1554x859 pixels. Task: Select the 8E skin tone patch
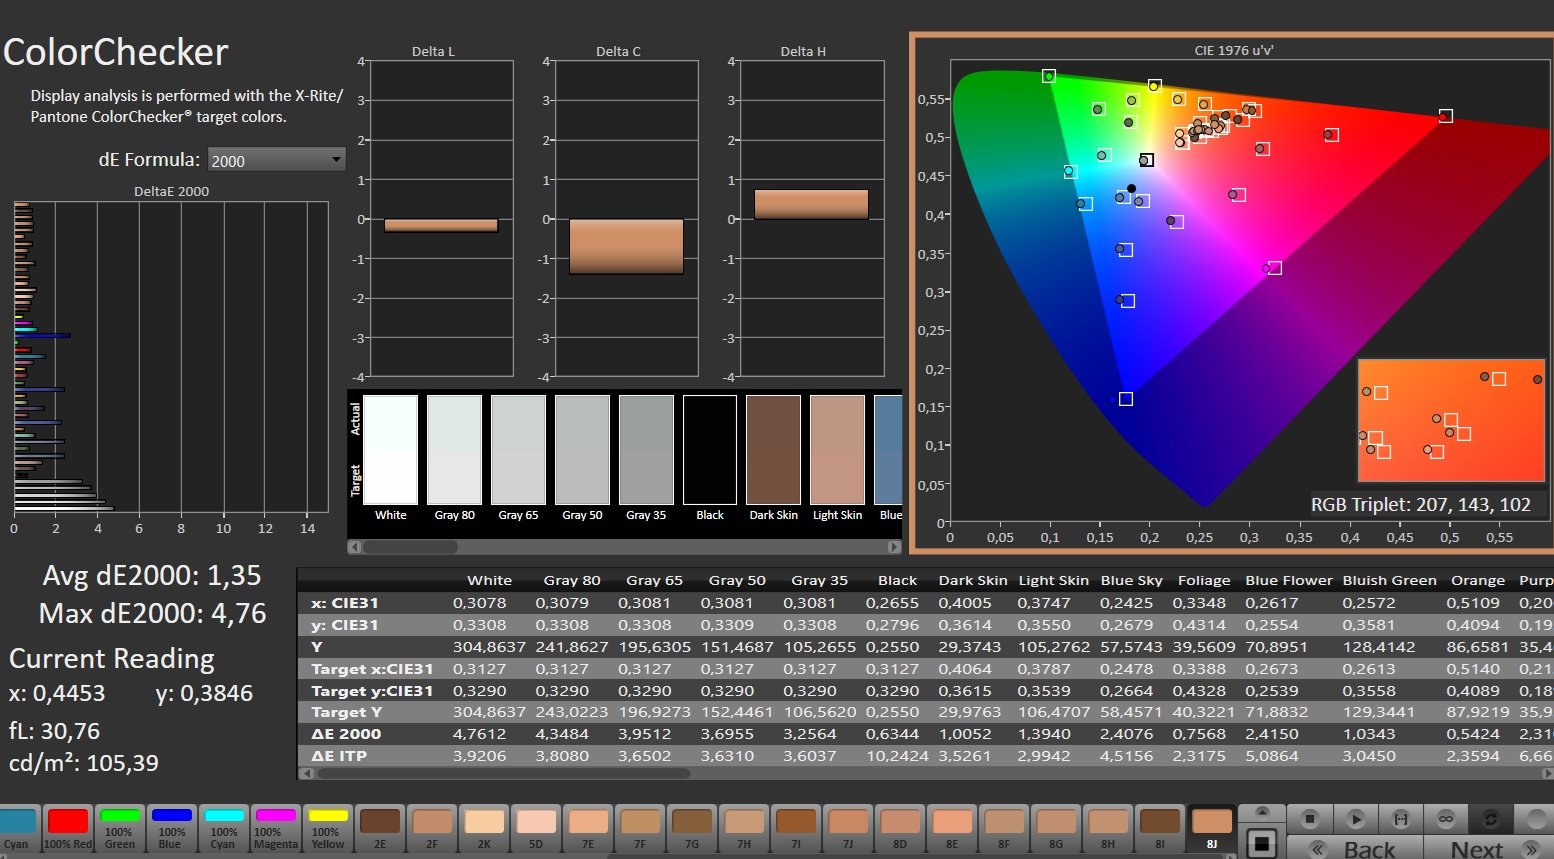click(x=952, y=827)
